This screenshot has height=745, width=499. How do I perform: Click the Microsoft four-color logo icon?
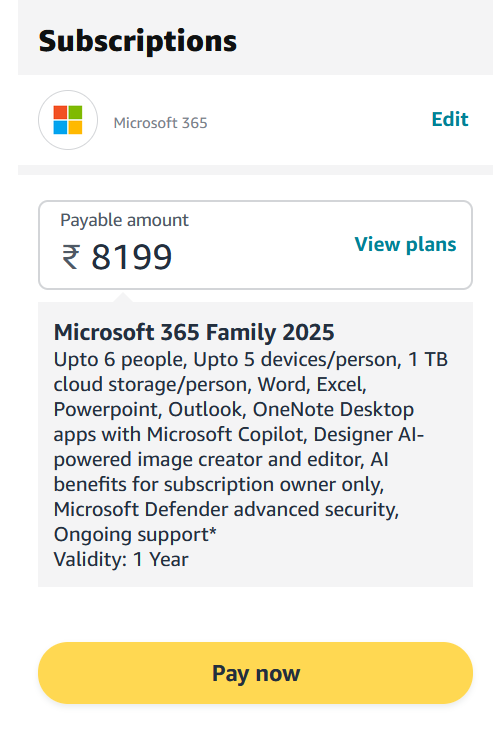(x=68, y=120)
